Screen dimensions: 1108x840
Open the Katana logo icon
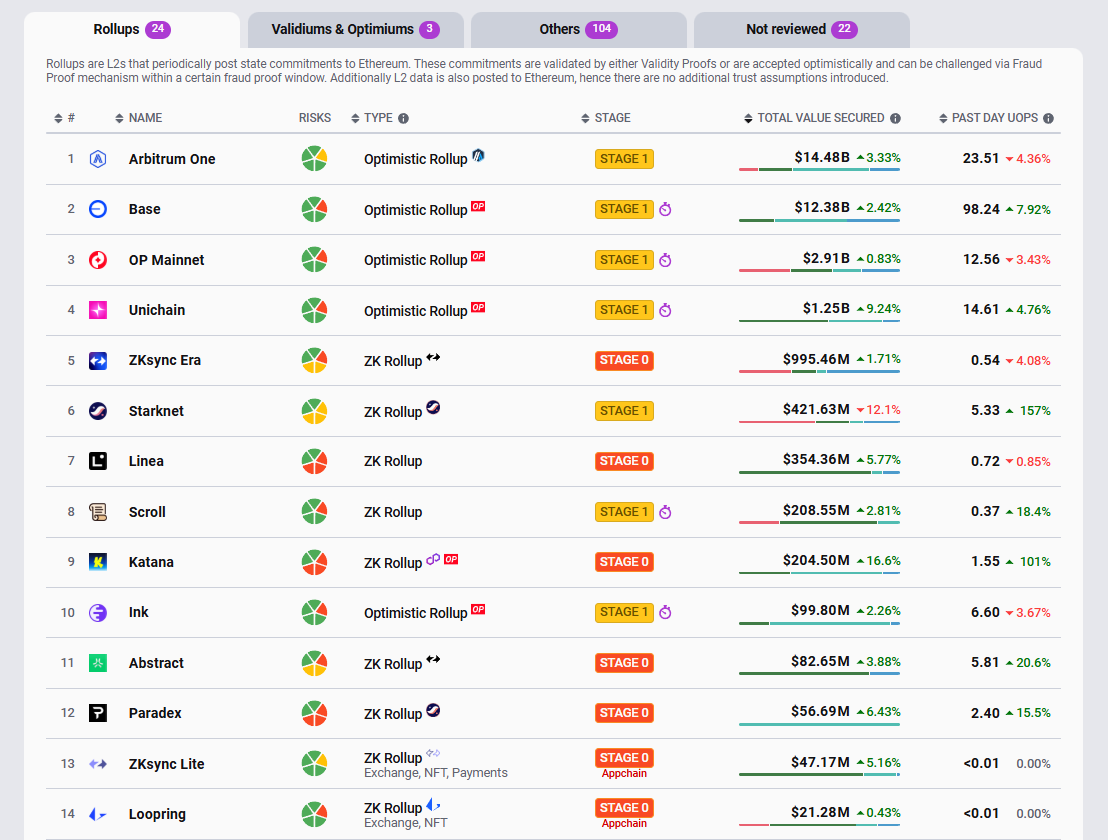tap(98, 562)
